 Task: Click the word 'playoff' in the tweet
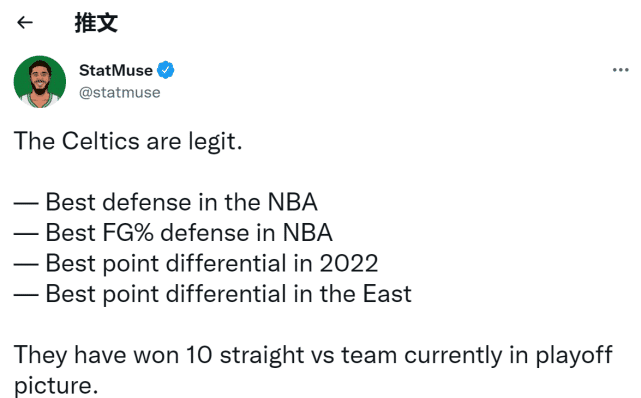point(574,356)
